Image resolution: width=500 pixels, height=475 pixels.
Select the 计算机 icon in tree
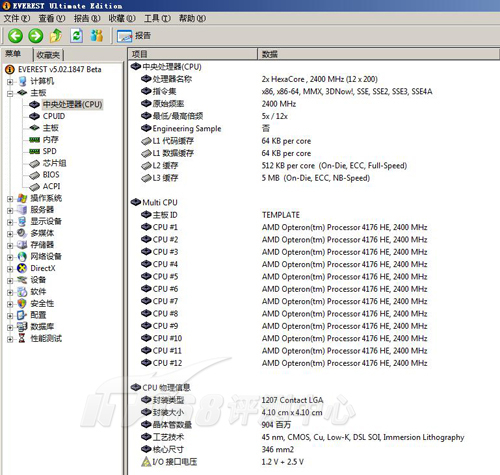22,81
